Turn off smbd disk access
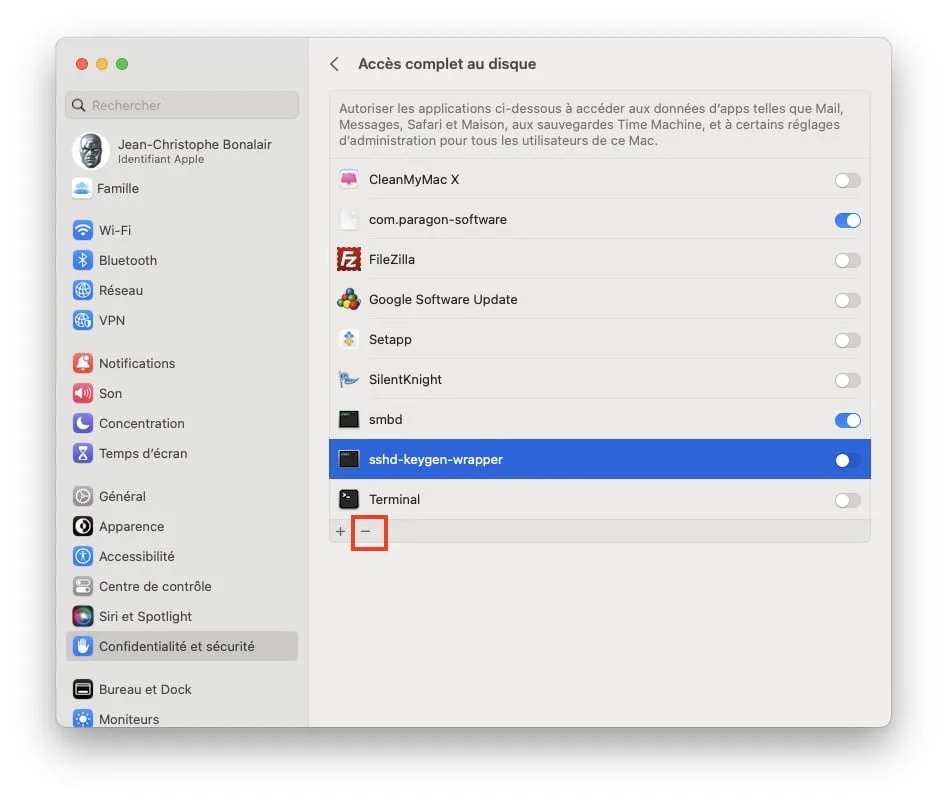 point(847,420)
